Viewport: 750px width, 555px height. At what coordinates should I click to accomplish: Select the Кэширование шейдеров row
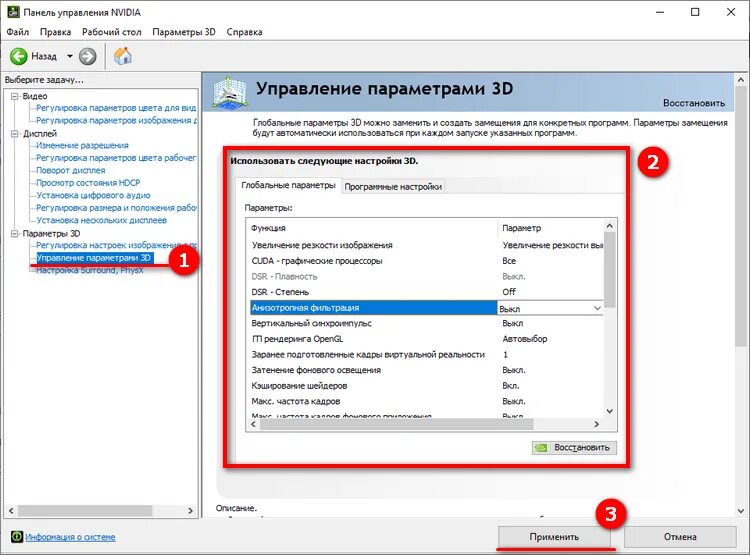(426, 386)
